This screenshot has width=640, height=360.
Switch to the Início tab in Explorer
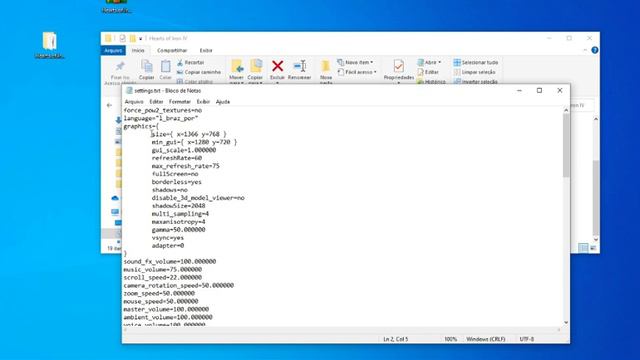coord(138,51)
